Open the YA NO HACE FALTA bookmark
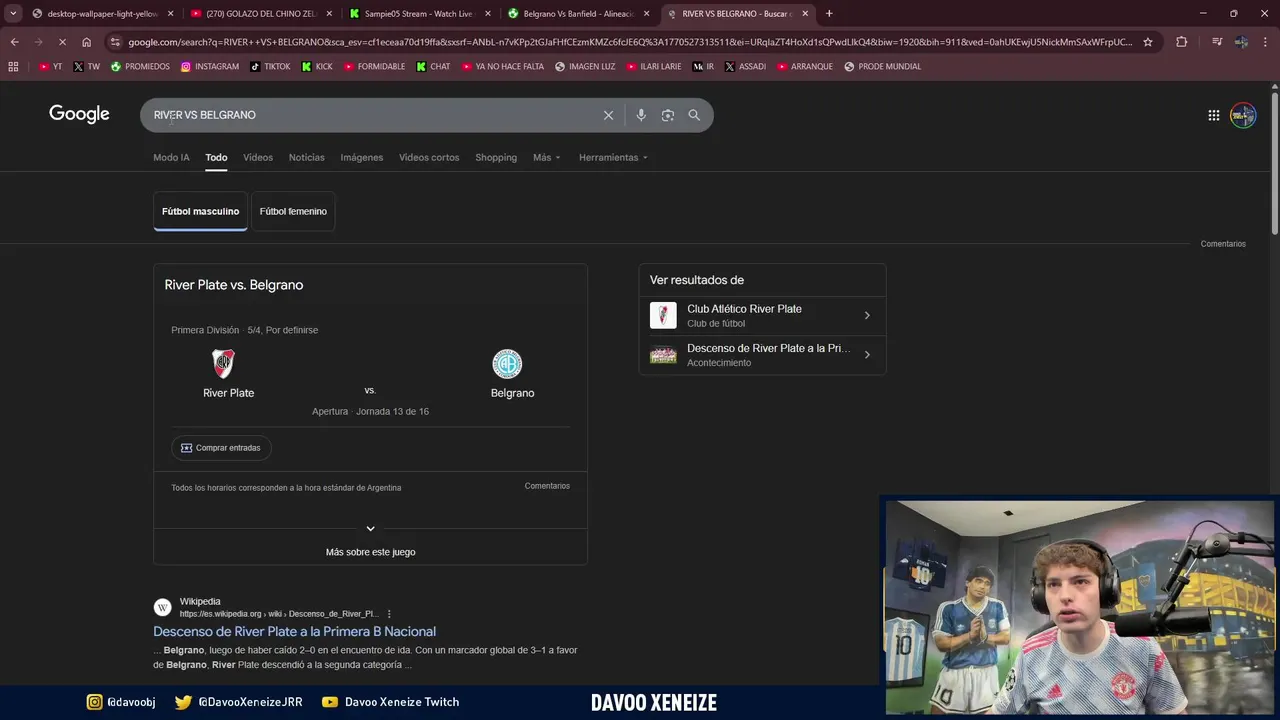Image resolution: width=1280 pixels, height=720 pixels. pyautogui.click(x=502, y=67)
